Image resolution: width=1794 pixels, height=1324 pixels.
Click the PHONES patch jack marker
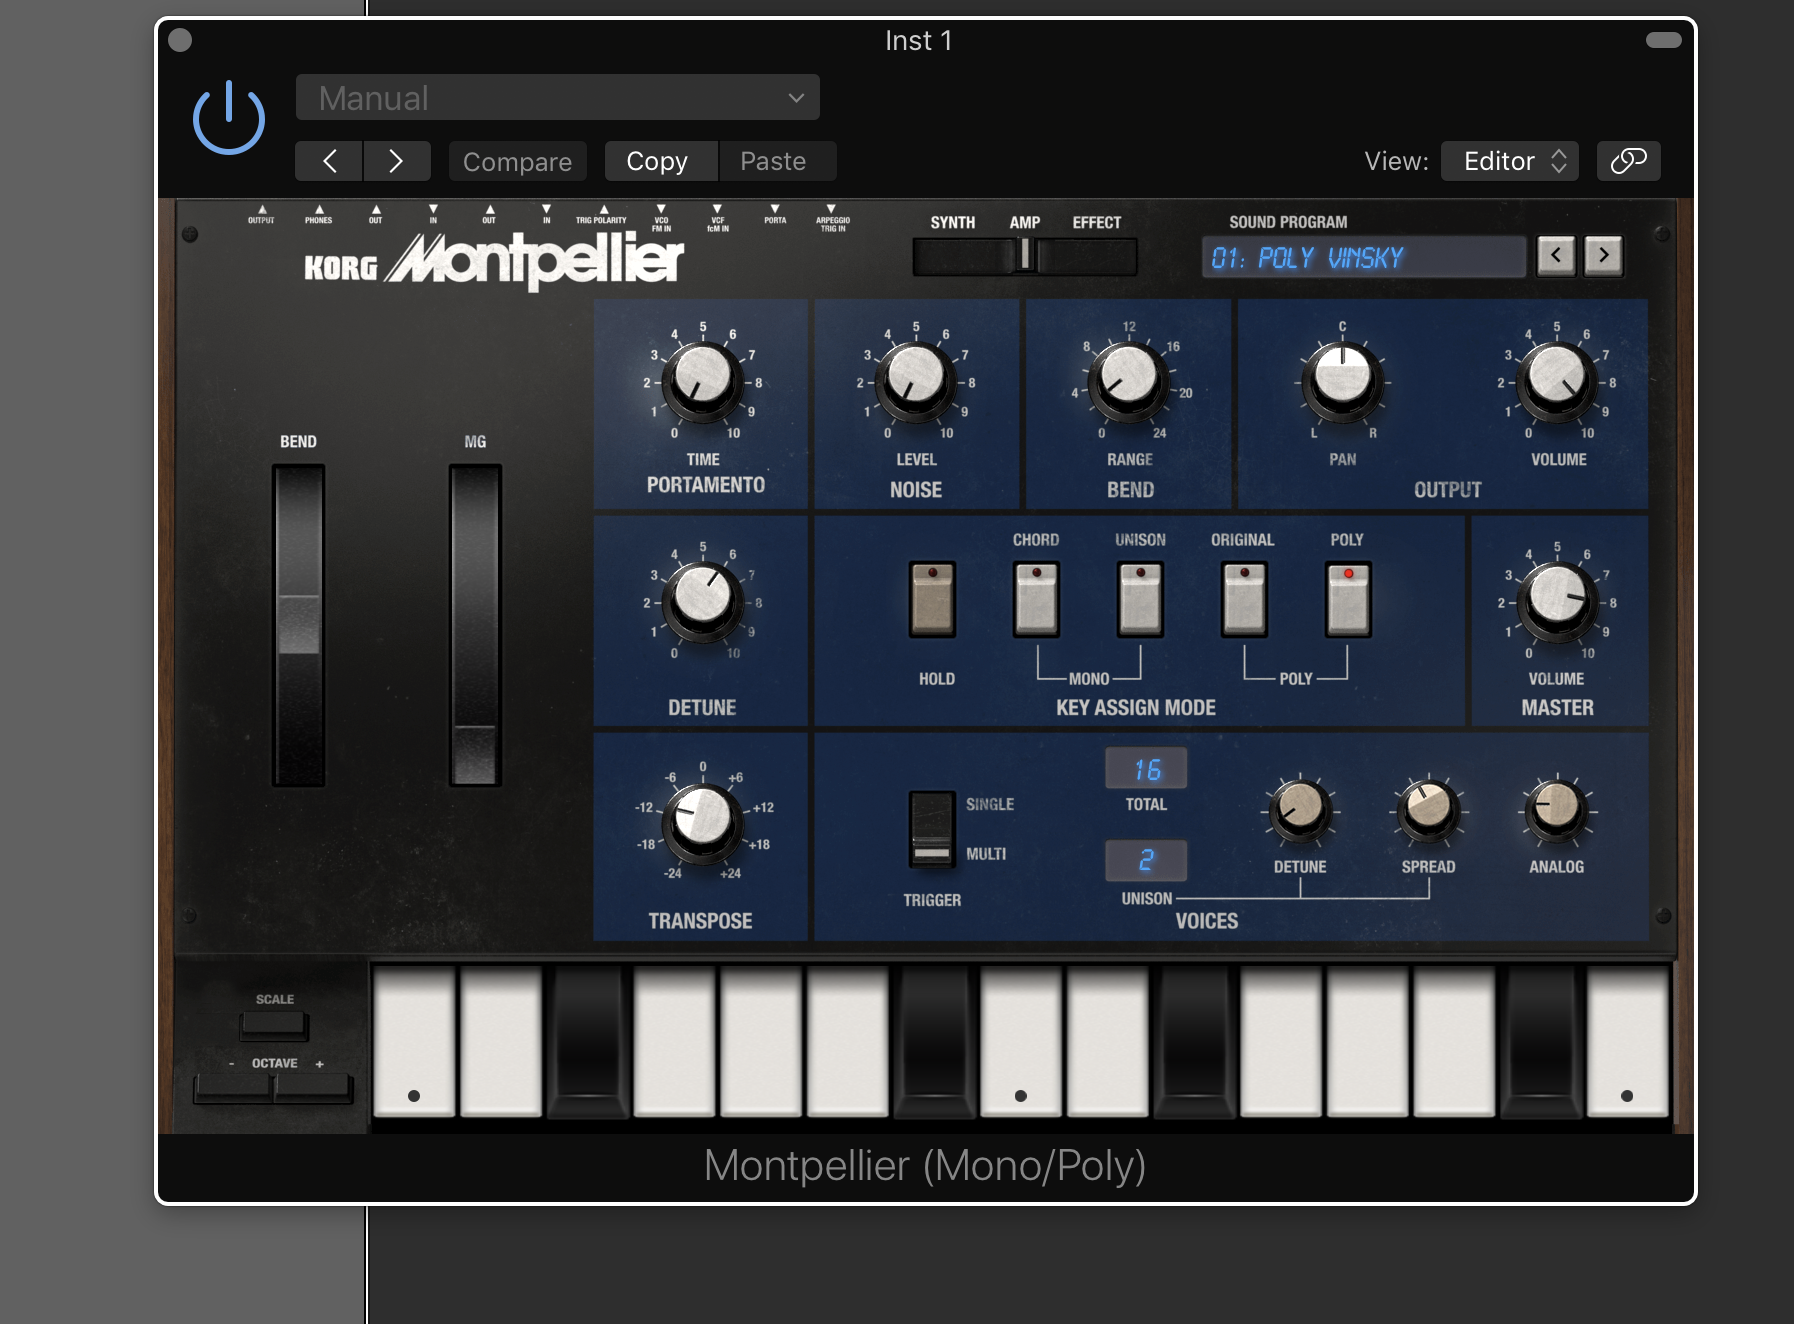(318, 215)
